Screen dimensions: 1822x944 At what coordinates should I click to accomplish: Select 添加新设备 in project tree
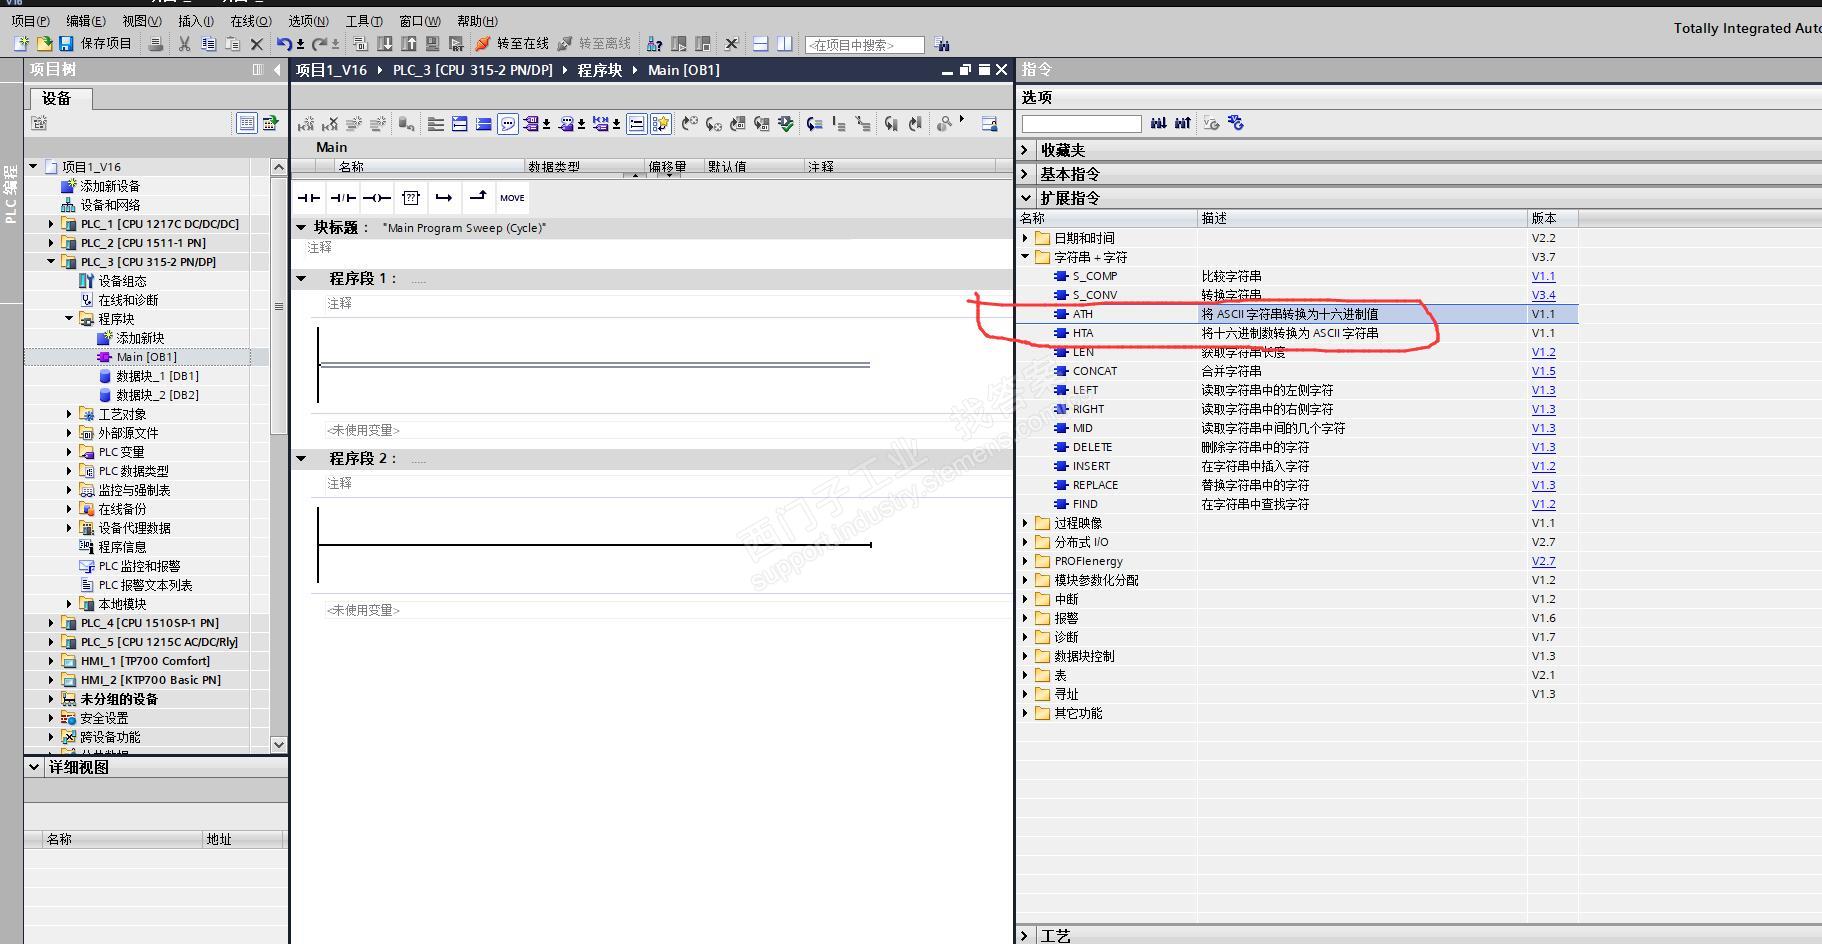coord(110,186)
